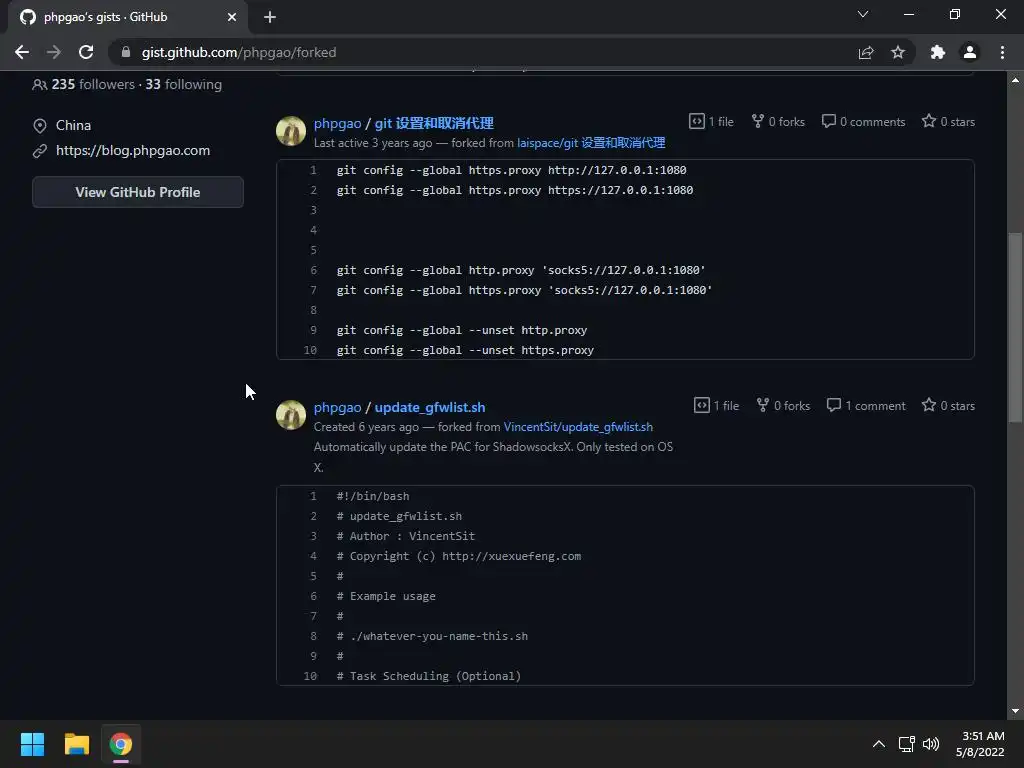The height and width of the screenshot is (768, 1024).
Task: Click the Chrome taskbar icon
Action: coord(120,744)
